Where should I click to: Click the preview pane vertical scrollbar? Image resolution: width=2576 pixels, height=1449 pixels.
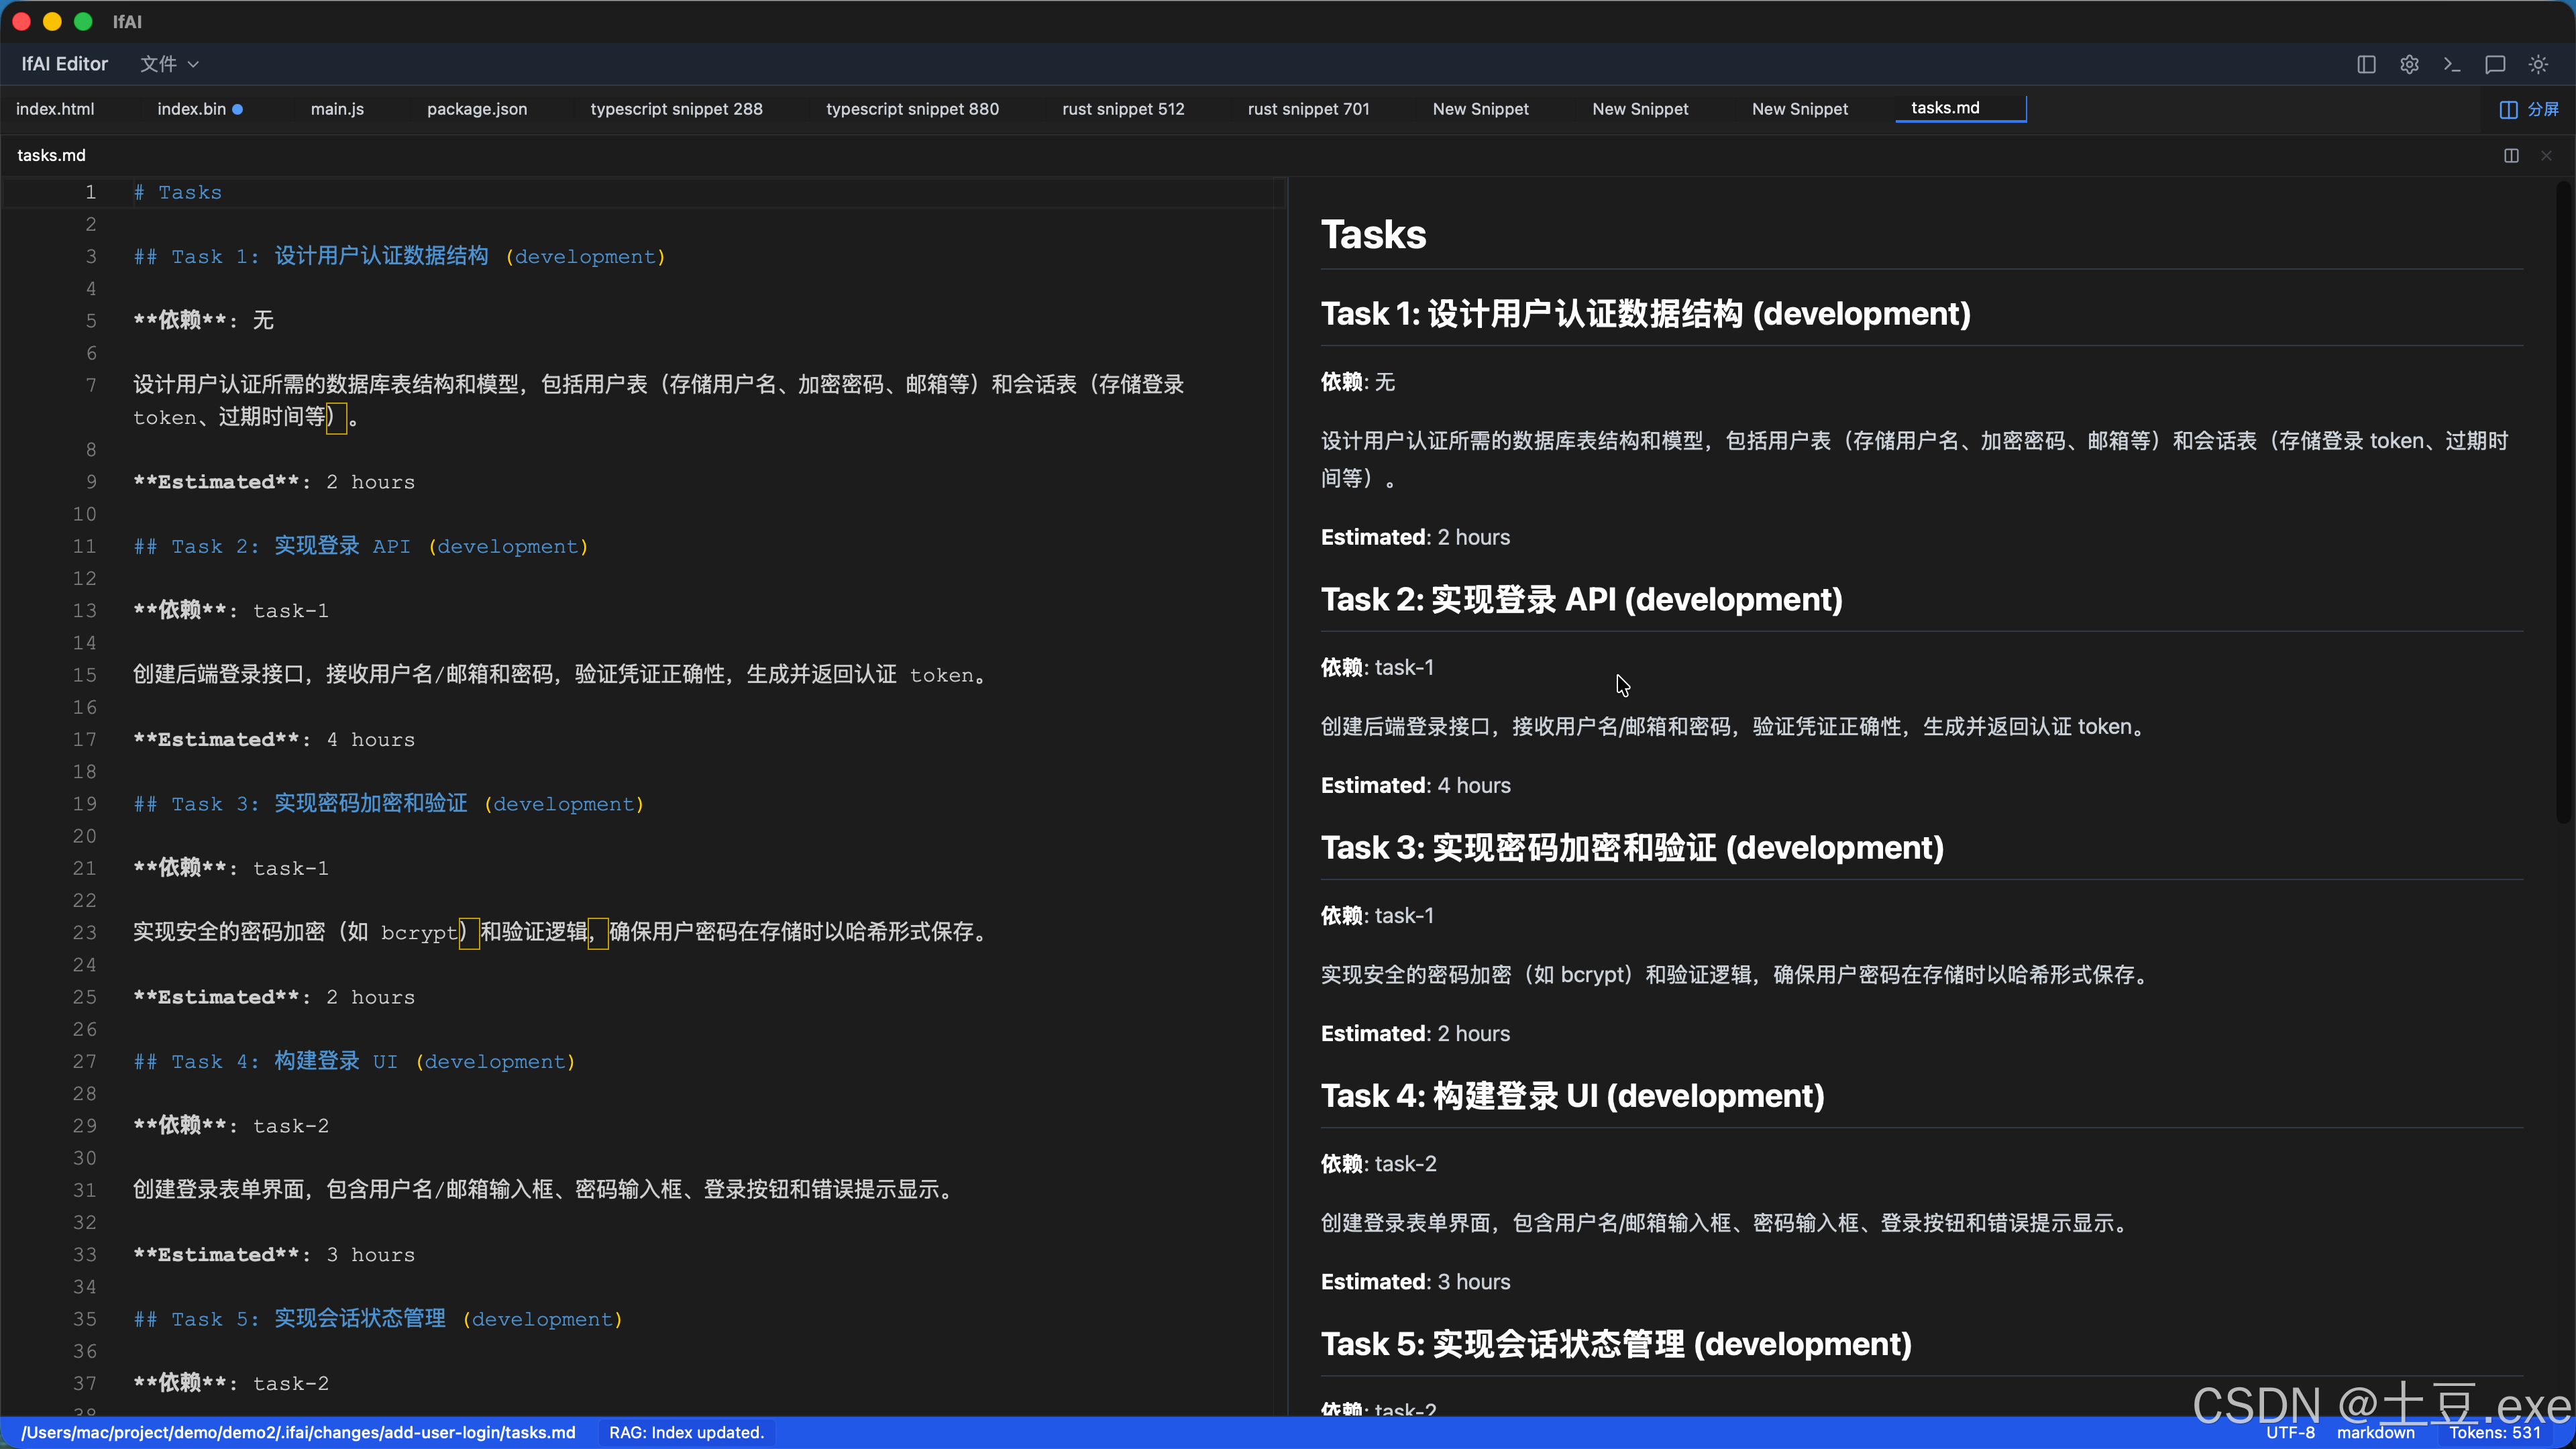(x=2563, y=500)
